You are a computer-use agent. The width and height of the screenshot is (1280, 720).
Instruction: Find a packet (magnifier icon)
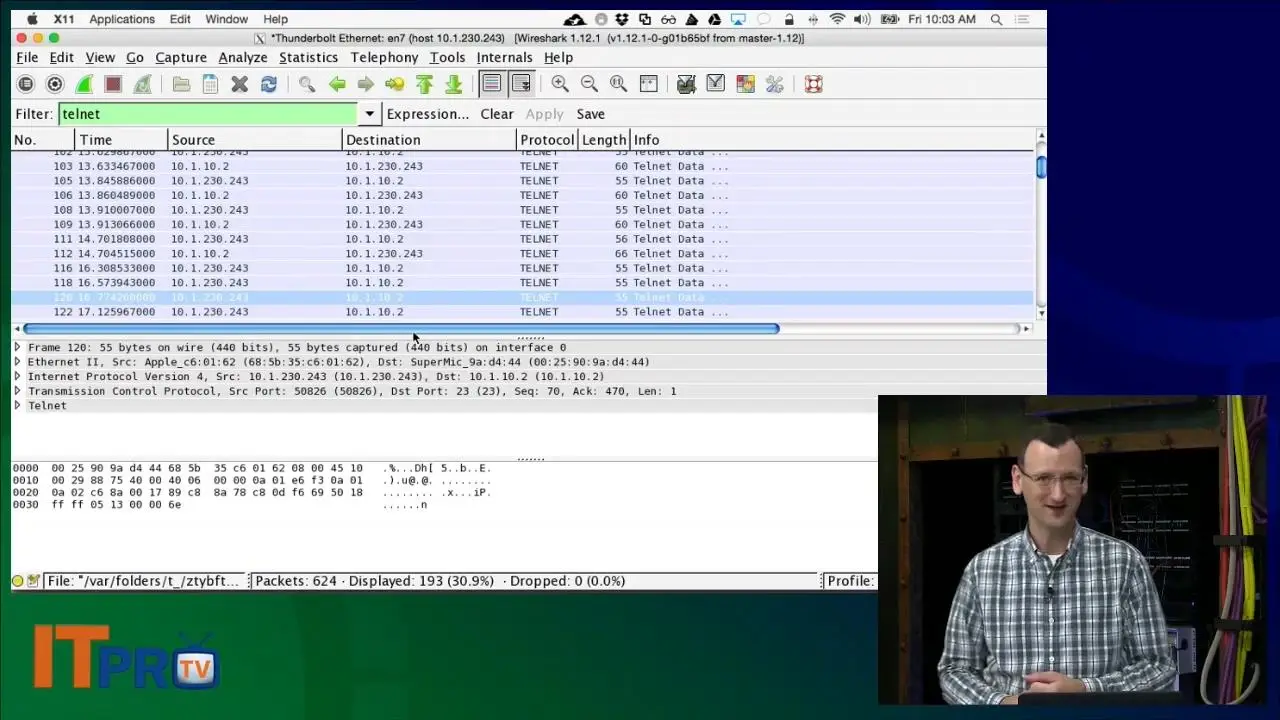[307, 84]
